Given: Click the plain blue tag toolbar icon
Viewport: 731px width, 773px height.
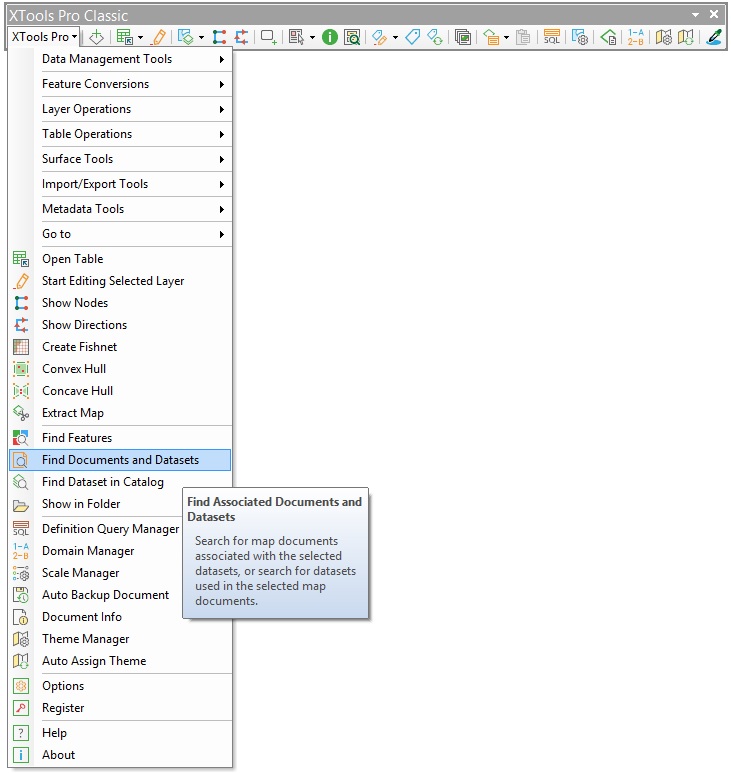Looking at the screenshot, I should [x=413, y=37].
